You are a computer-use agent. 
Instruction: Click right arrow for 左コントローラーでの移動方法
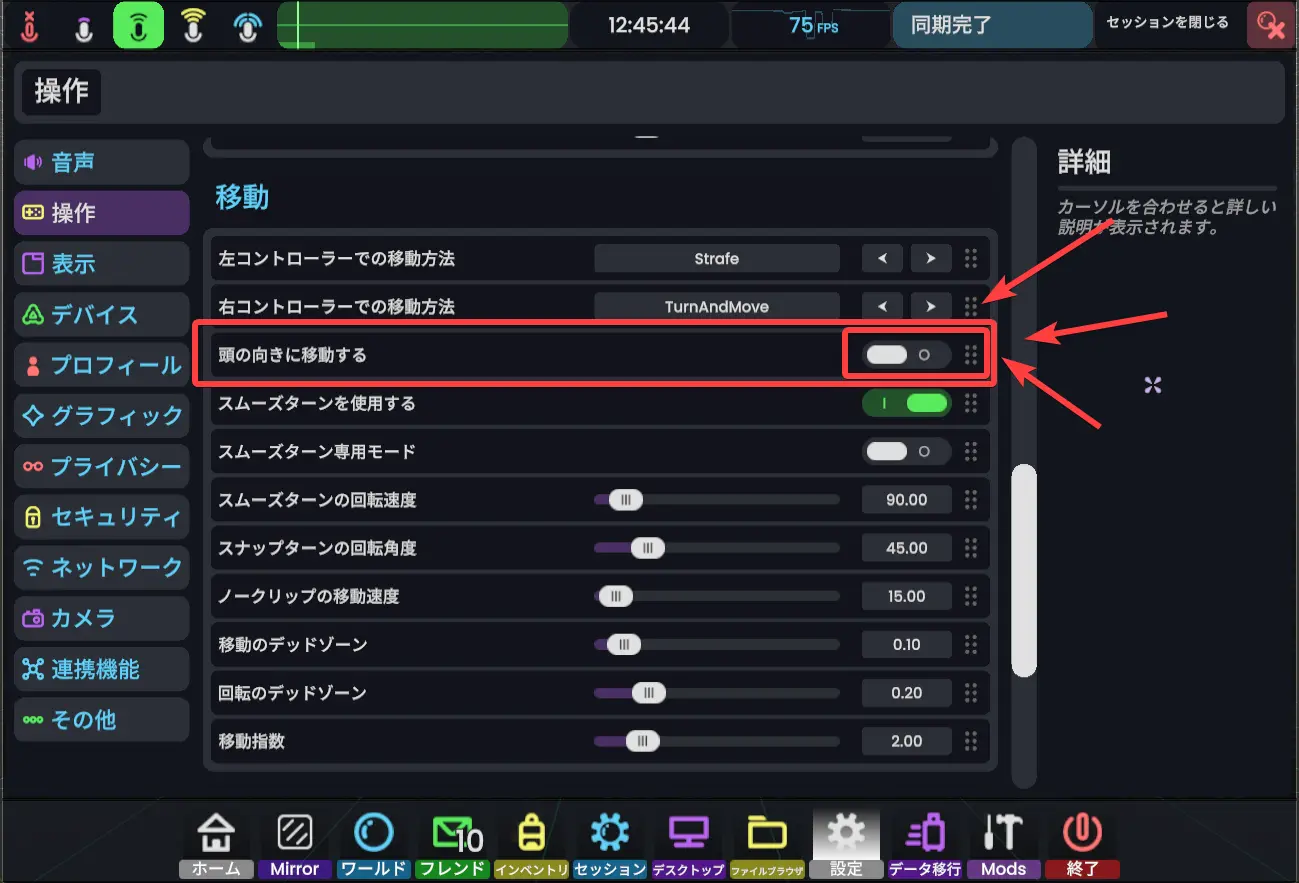pyautogui.click(x=930, y=258)
